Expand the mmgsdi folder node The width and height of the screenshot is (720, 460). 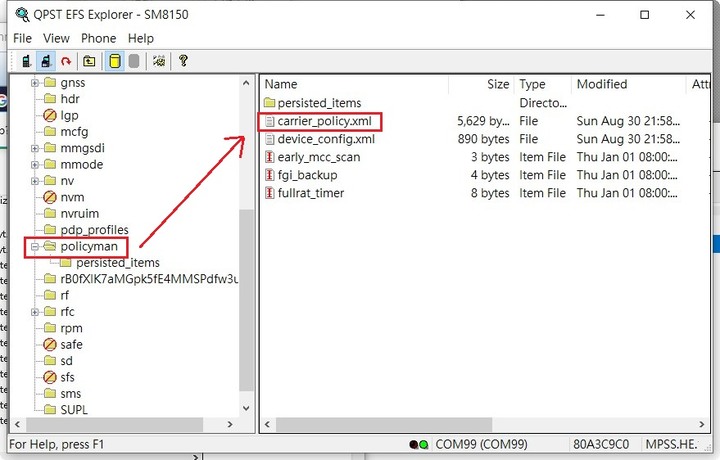click(35, 148)
